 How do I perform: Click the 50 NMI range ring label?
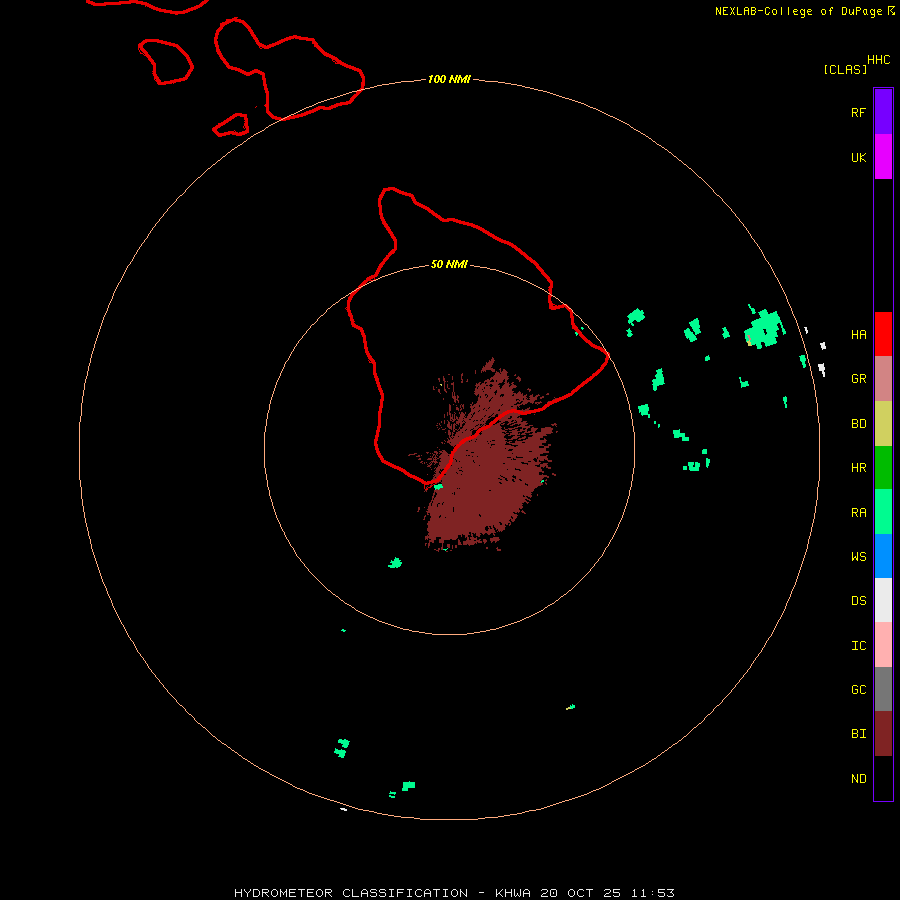[449, 264]
